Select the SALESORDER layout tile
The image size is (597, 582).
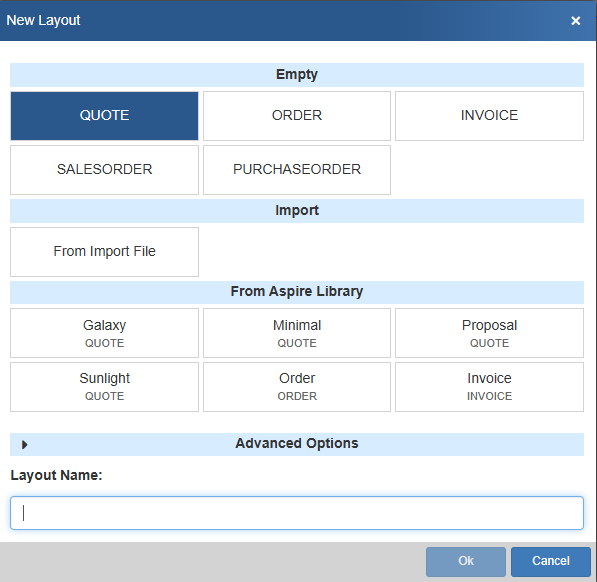(x=104, y=170)
